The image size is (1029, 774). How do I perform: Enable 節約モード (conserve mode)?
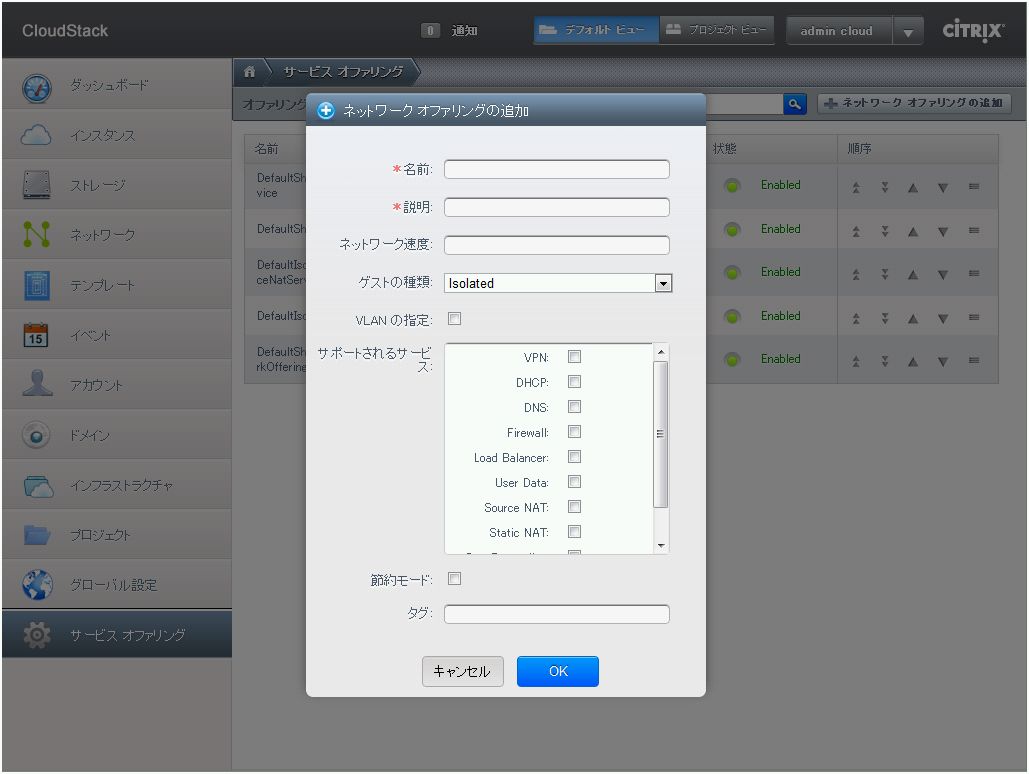pos(455,578)
